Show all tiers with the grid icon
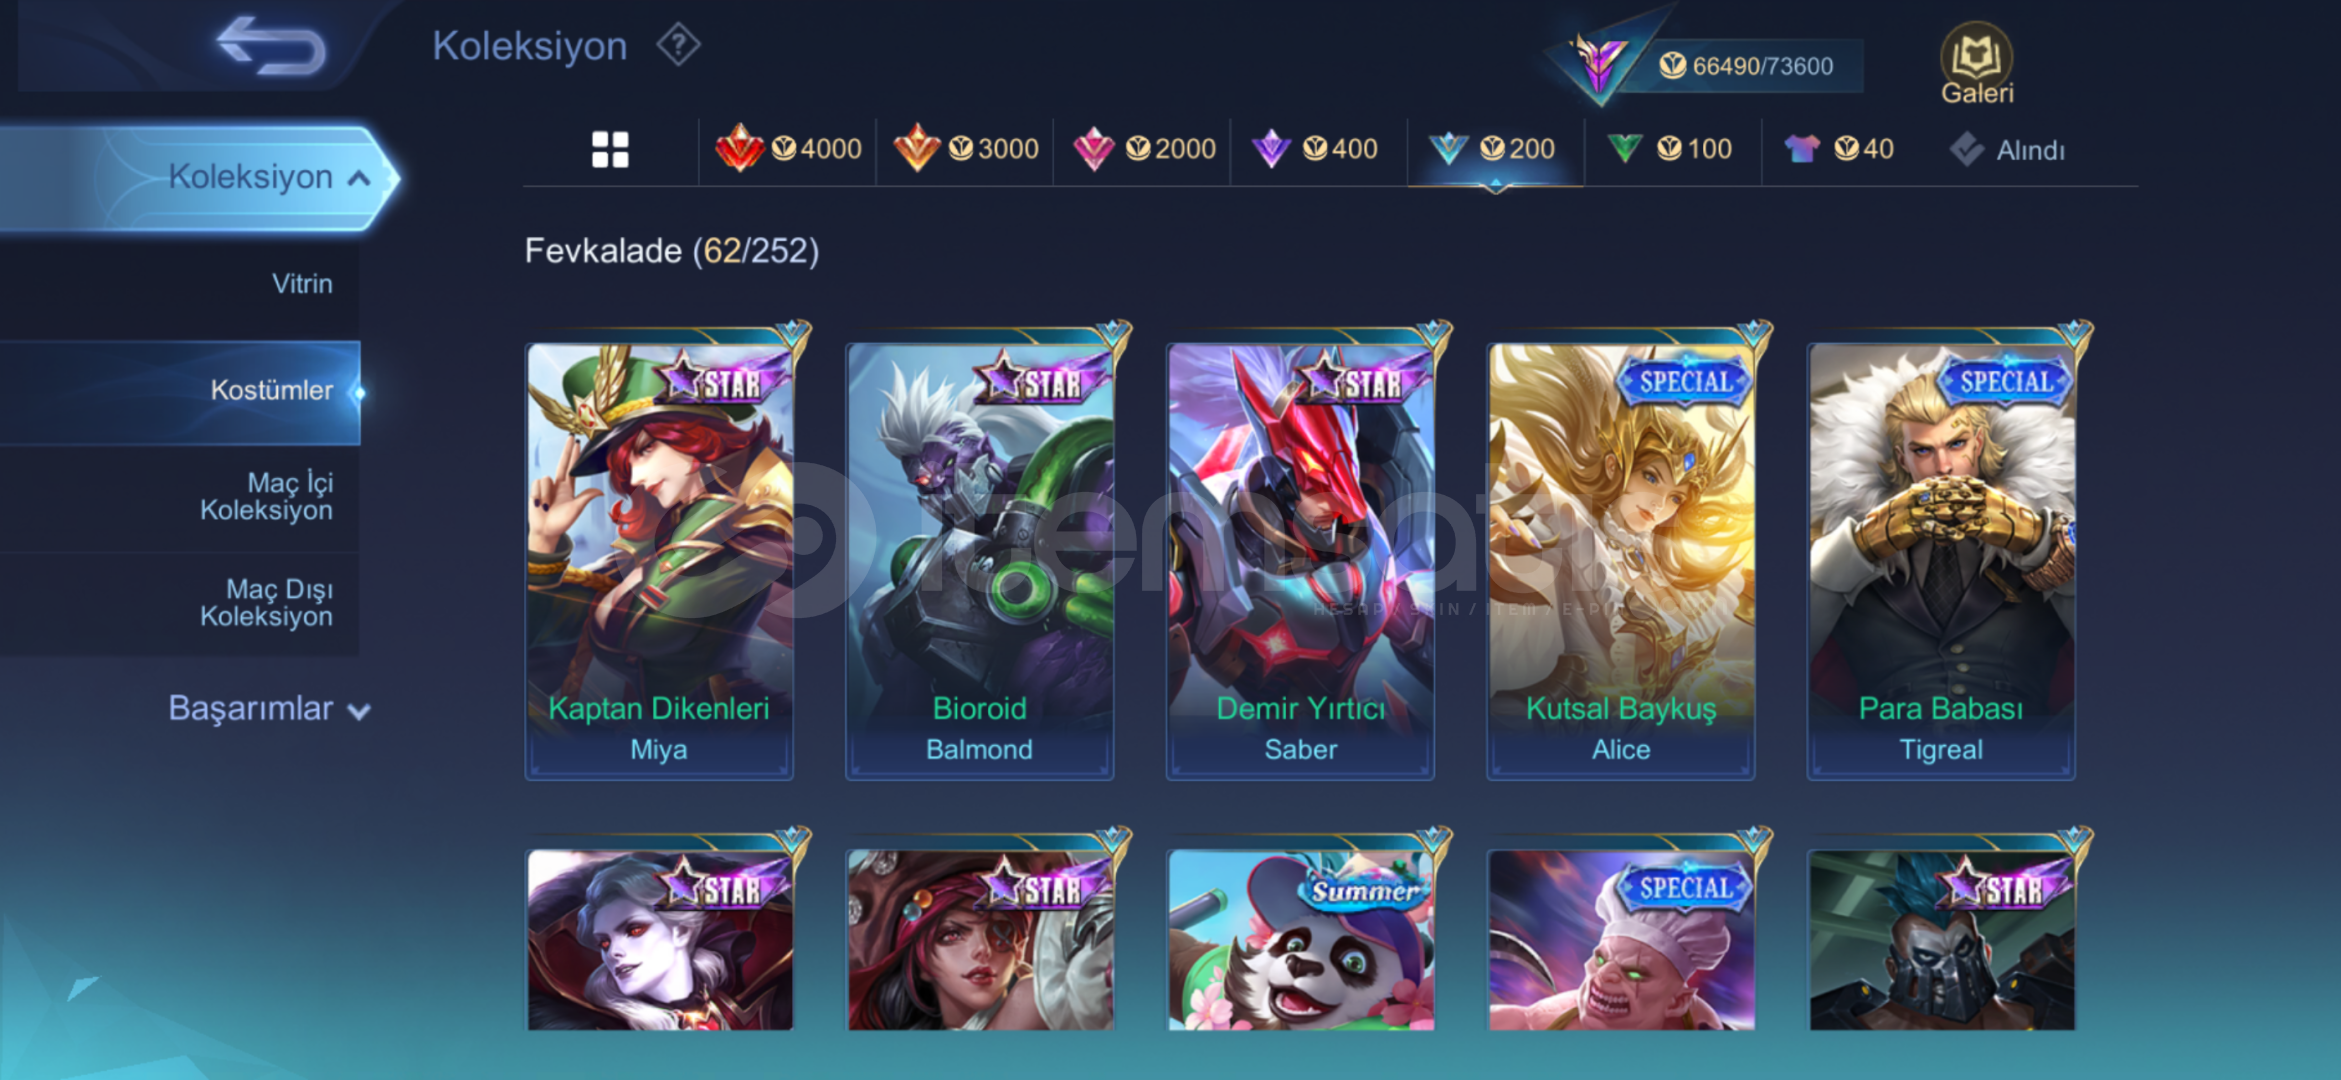This screenshot has height=1080, width=2341. tap(610, 150)
